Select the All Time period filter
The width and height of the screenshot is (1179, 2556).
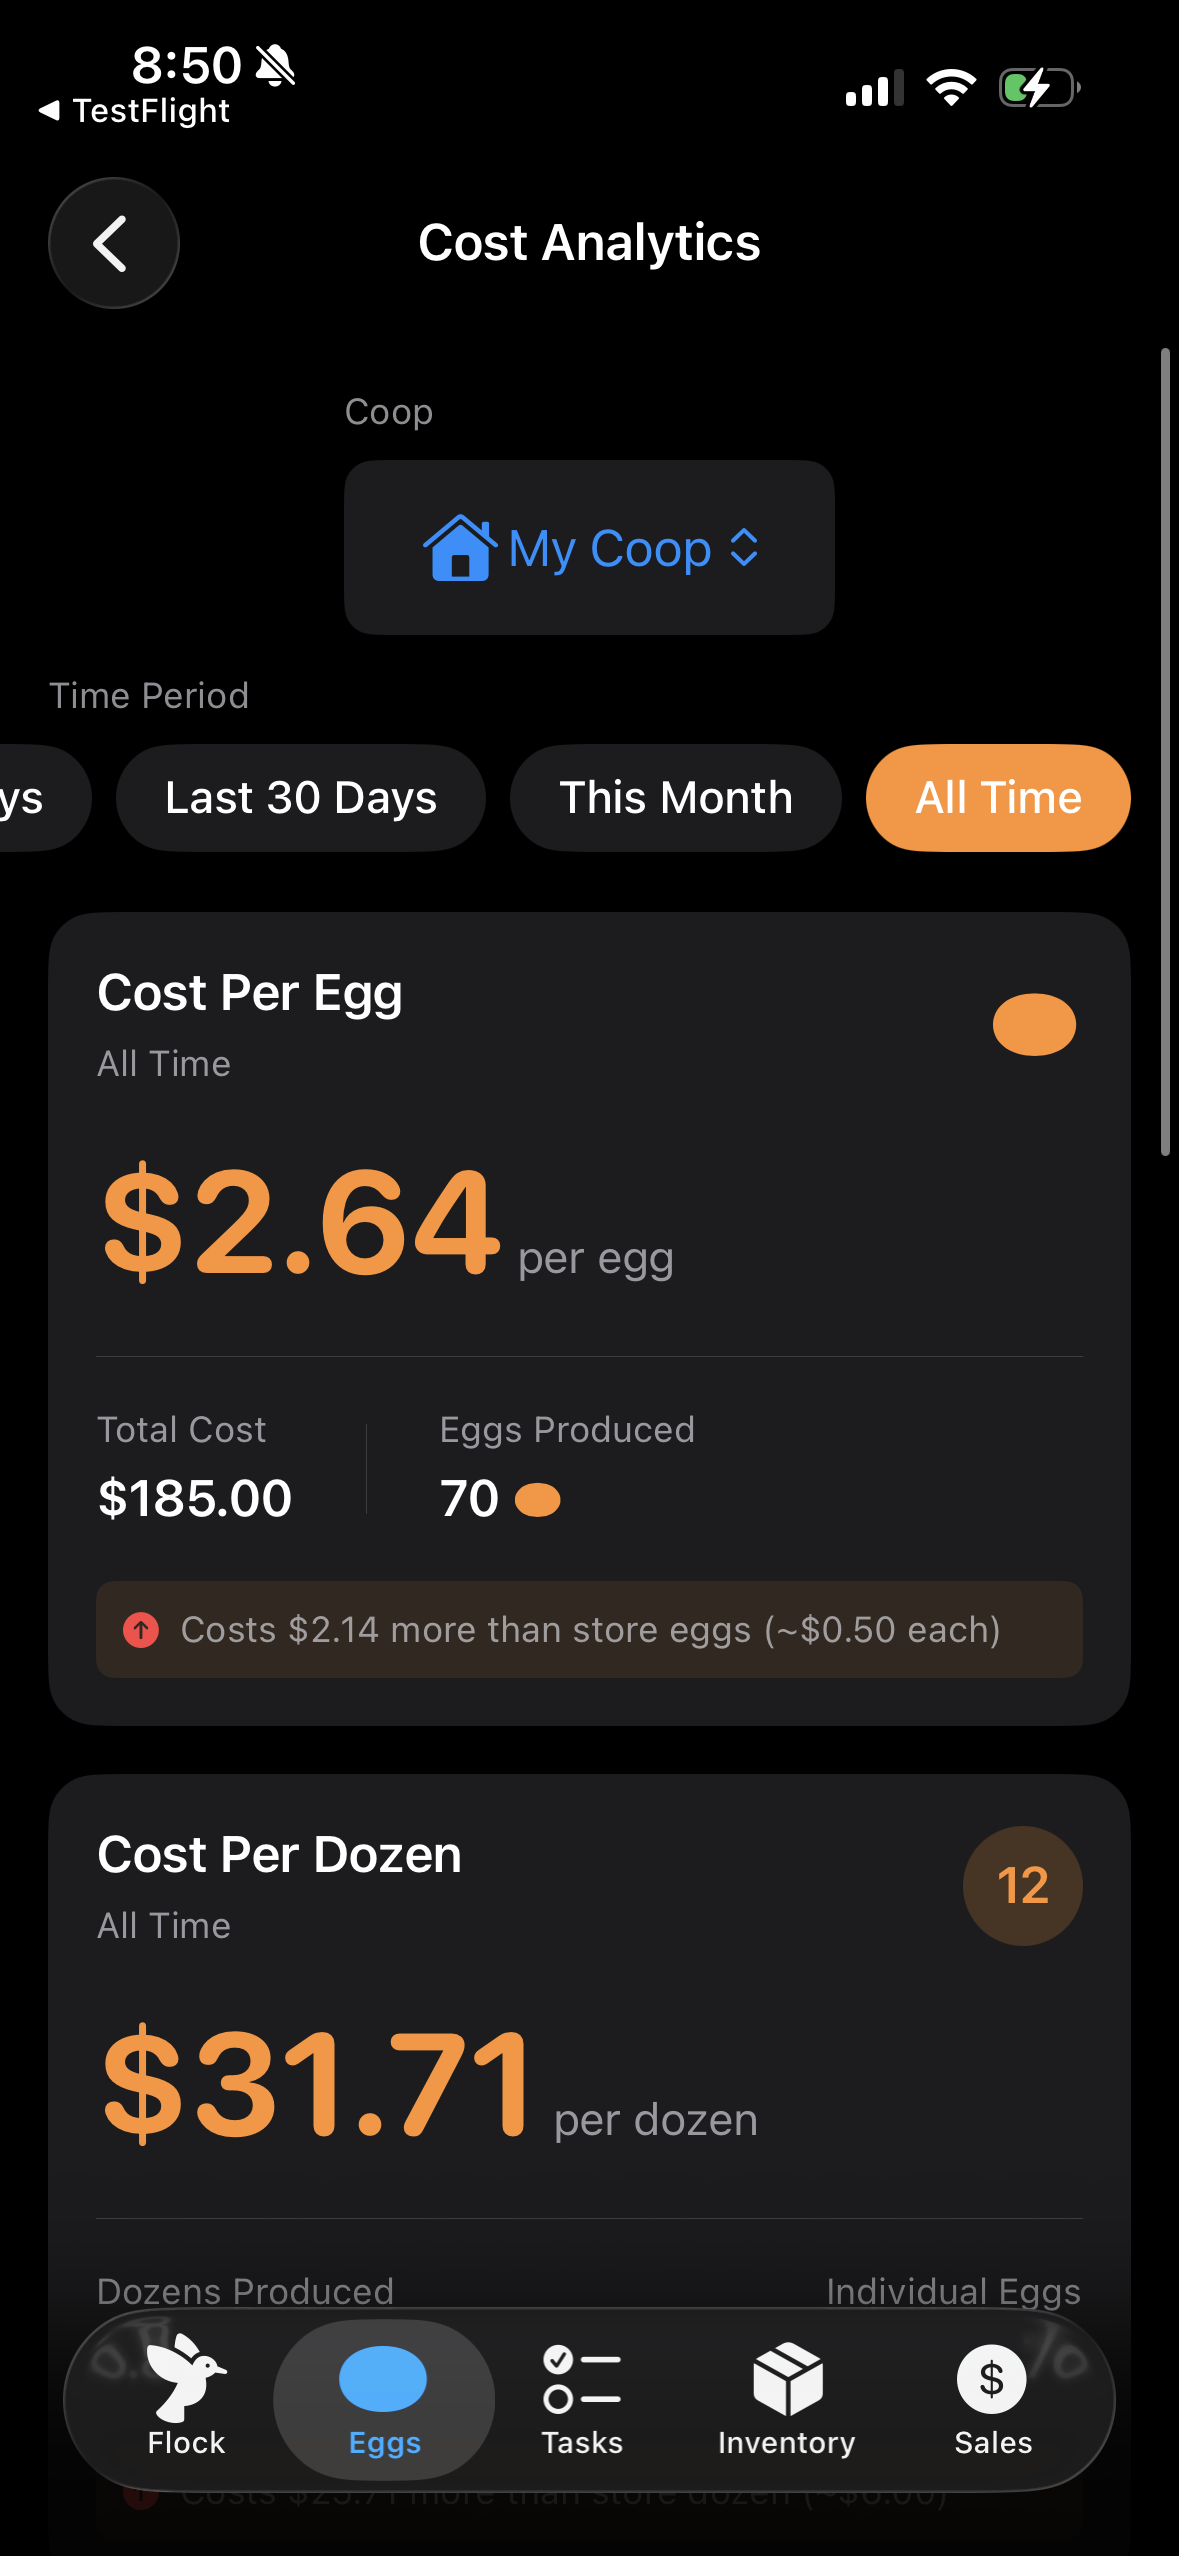(998, 798)
